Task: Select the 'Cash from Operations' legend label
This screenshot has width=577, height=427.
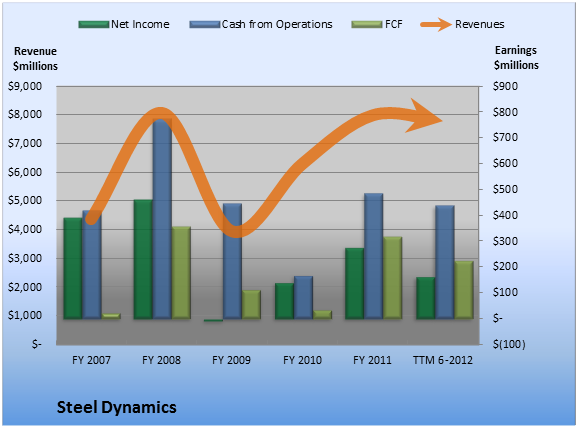Action: 277,24
